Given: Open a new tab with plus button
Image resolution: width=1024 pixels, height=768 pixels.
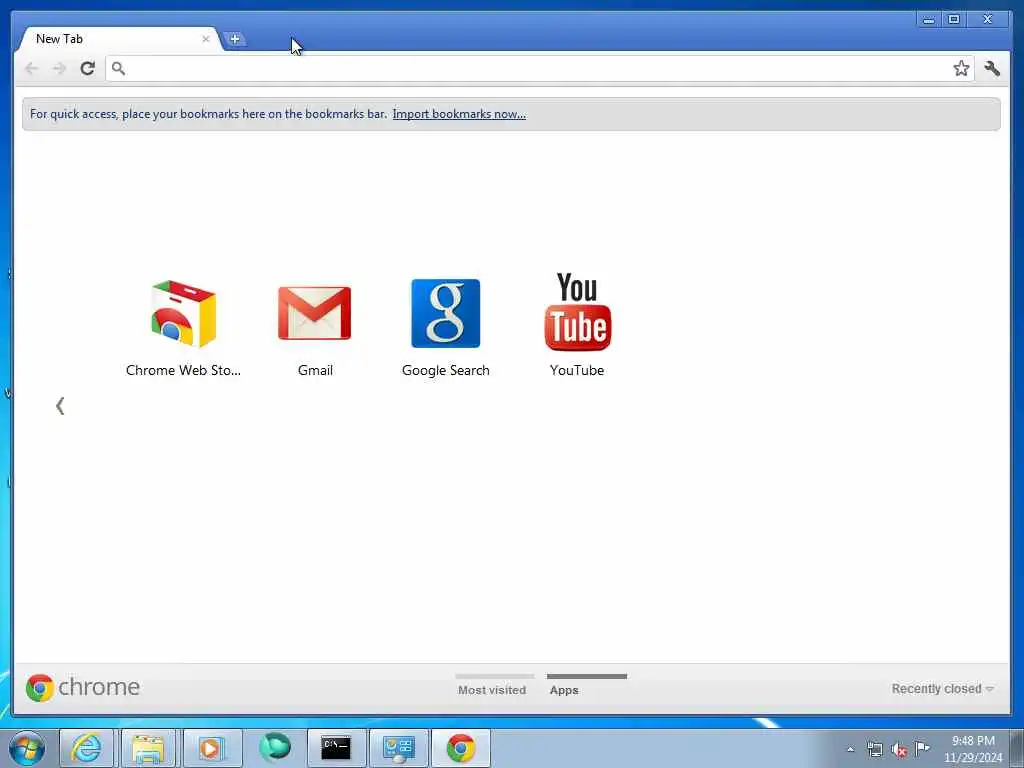Looking at the screenshot, I should tap(234, 39).
